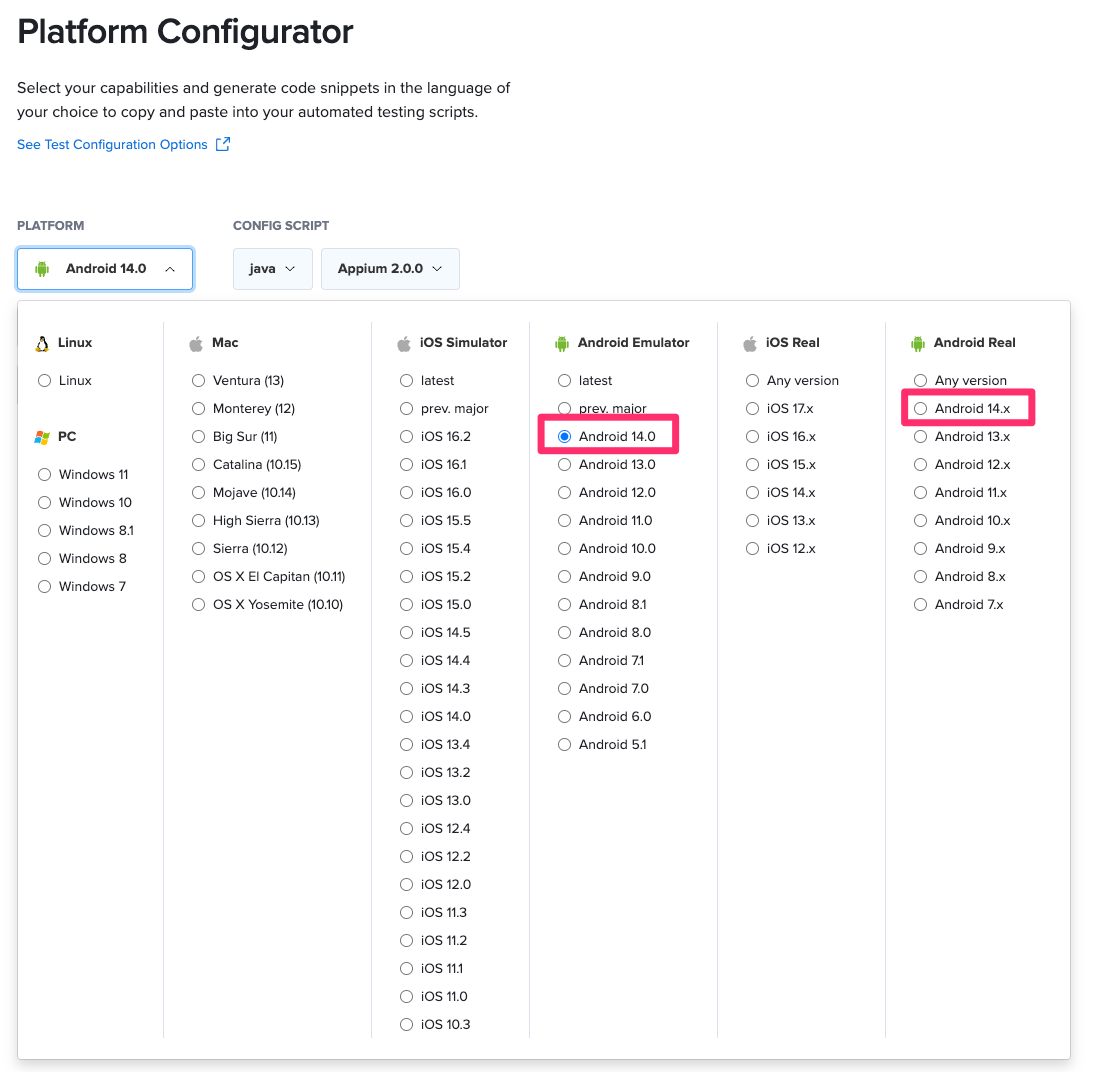This screenshot has height=1079, width=1100.
Task: Choose Android 11.x real device
Action: [920, 492]
